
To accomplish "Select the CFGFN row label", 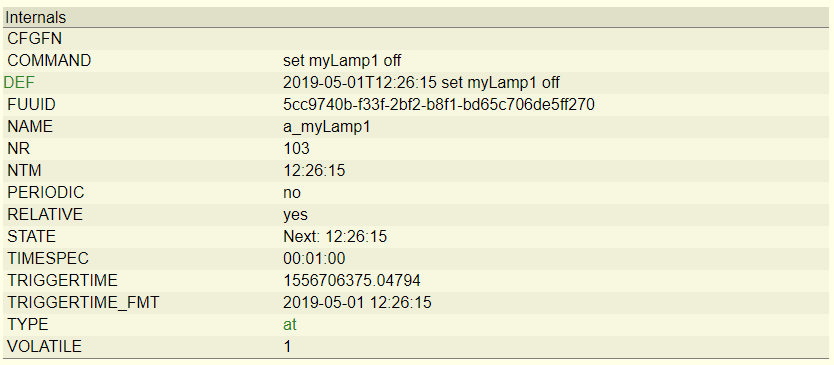I will pyautogui.click(x=35, y=39).
